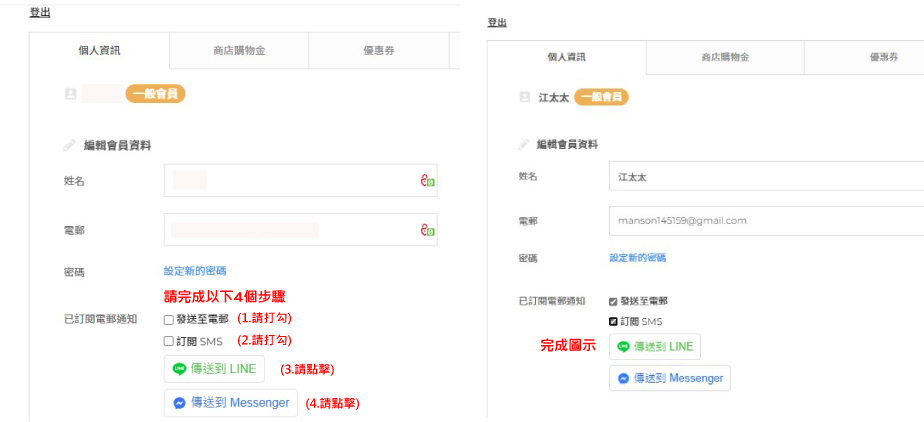Click the 電郵 input field in left panel

301,230
